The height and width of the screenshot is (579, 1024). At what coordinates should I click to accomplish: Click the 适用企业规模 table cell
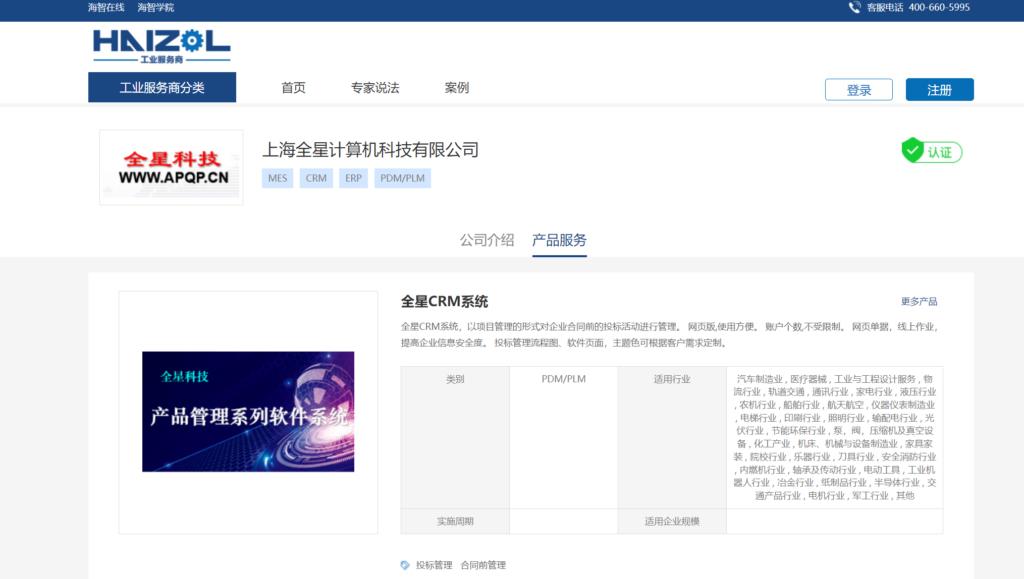tap(672, 522)
